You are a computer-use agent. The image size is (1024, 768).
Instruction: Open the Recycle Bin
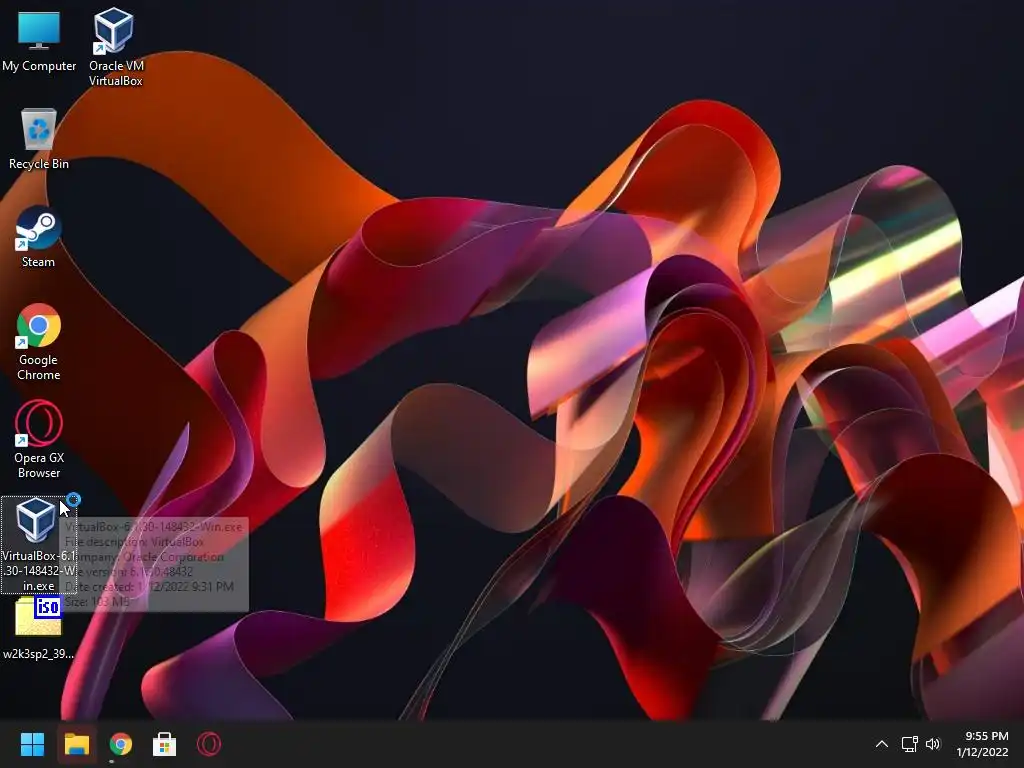coord(39,138)
